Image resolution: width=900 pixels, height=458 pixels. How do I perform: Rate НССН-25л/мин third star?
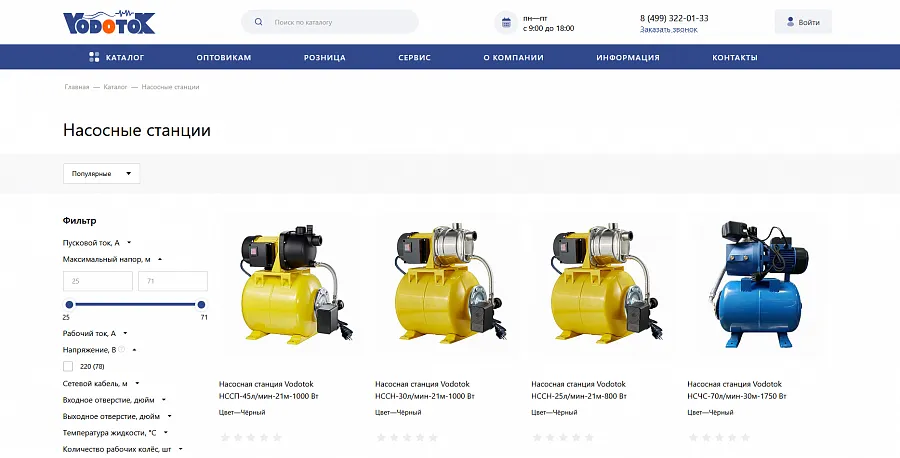point(563,437)
